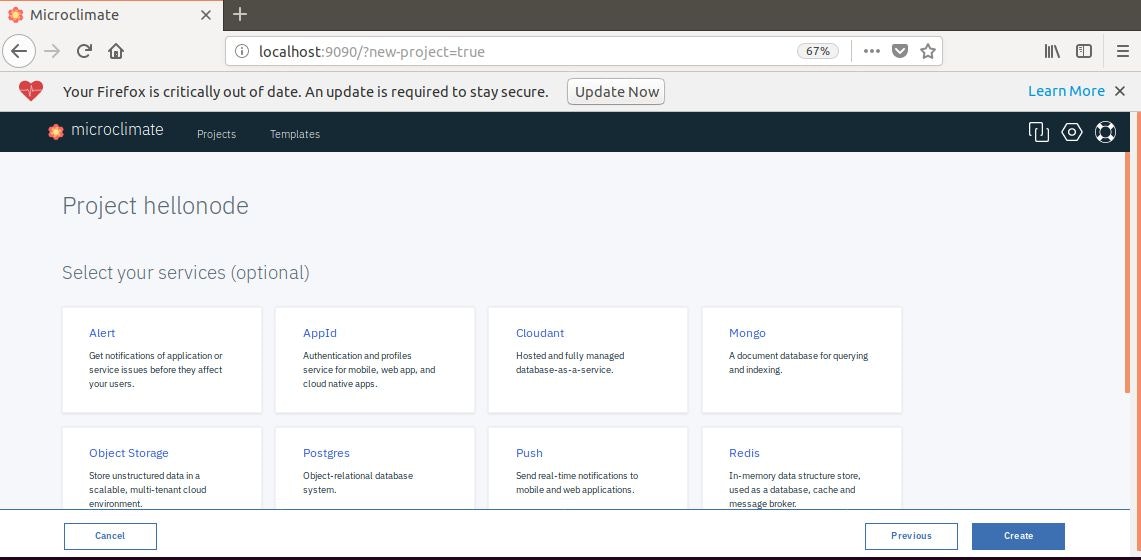The width and height of the screenshot is (1141, 560).
Task: Select the Microclimate browser tab
Action: 109,15
